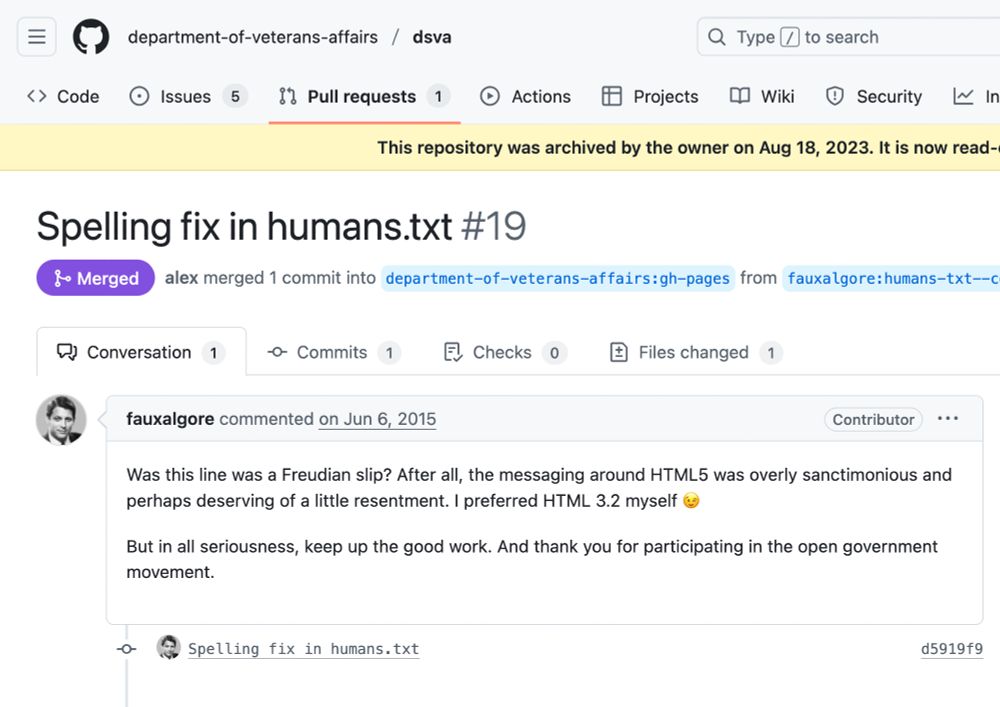
Task: Click the PR number #19
Action: tap(494, 226)
